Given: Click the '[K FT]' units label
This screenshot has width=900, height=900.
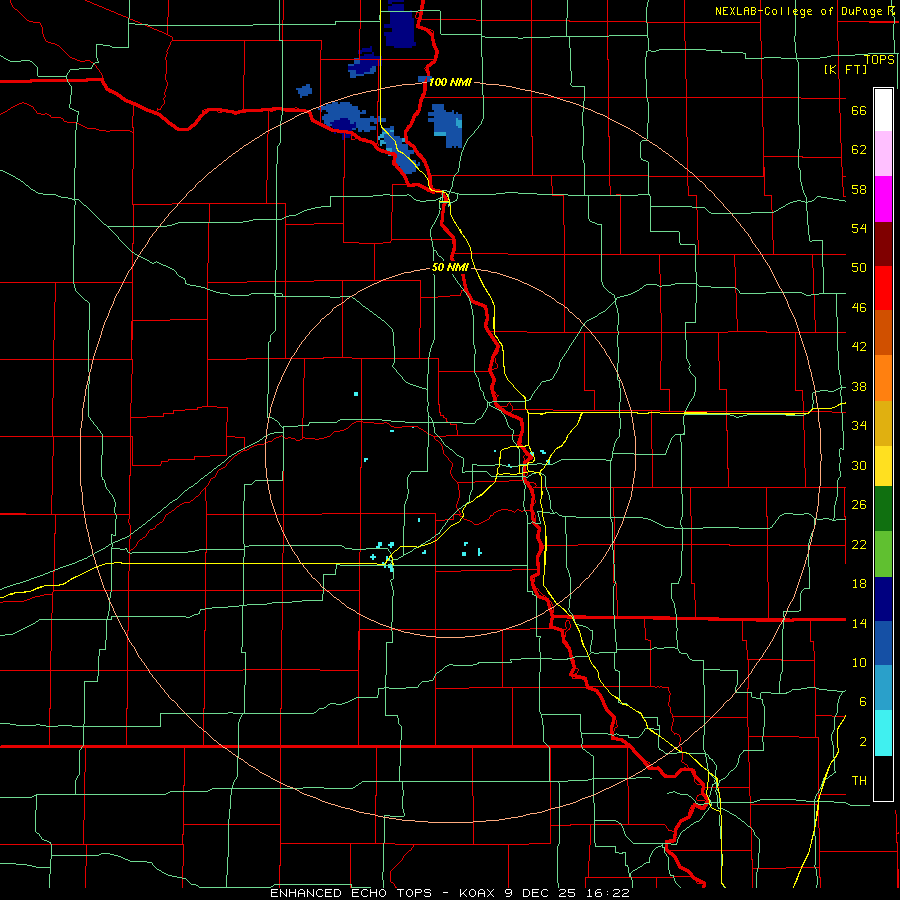Looking at the screenshot, I should pyautogui.click(x=845, y=70).
